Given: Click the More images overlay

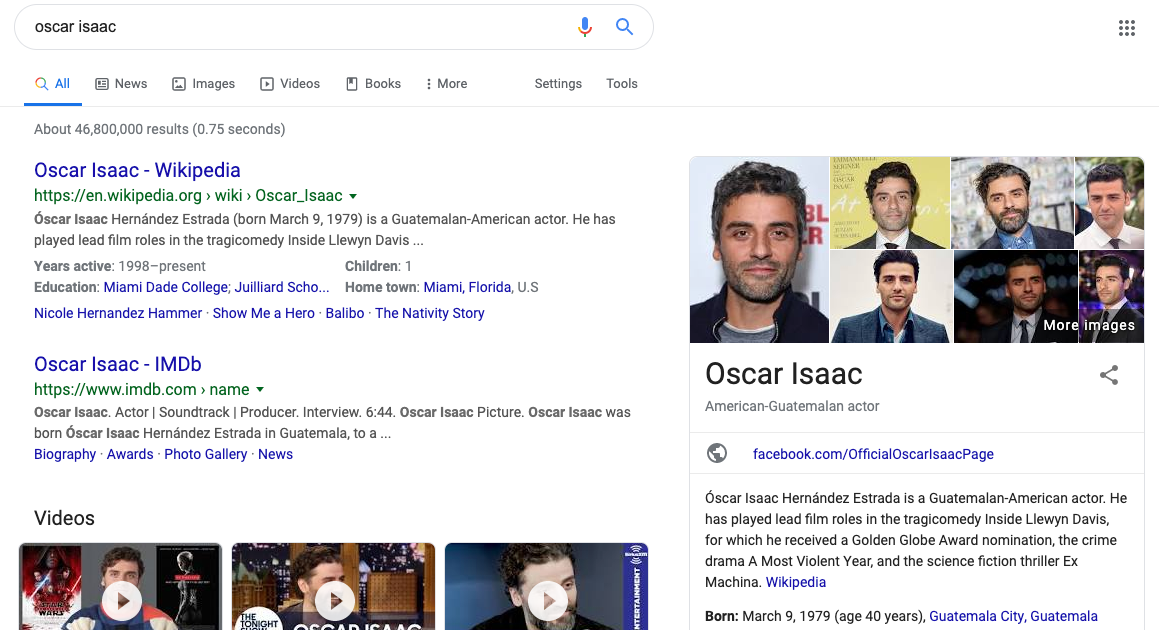Looking at the screenshot, I should pos(1089,325).
